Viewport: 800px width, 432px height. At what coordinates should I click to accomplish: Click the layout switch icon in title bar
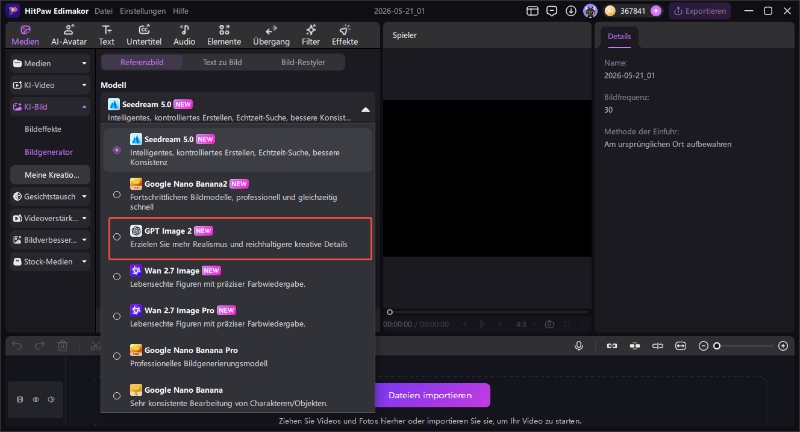click(x=532, y=11)
